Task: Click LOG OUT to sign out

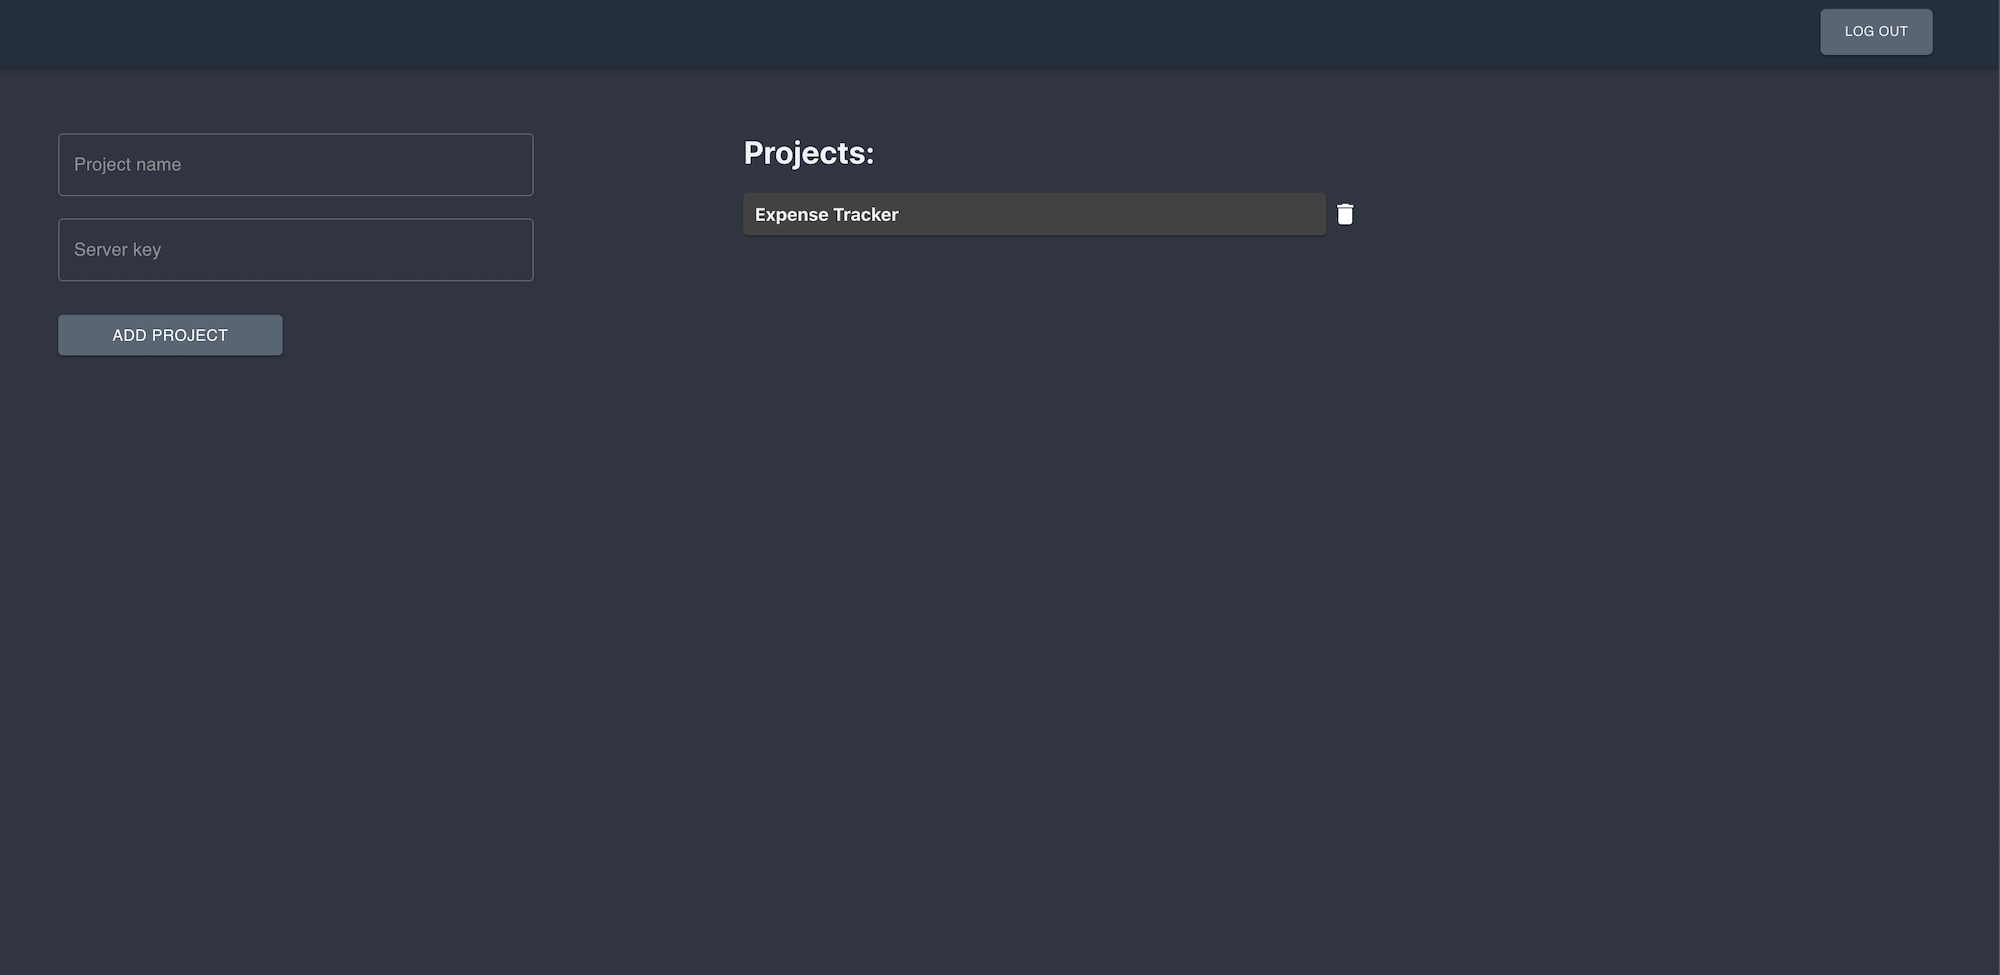Action: [1876, 31]
